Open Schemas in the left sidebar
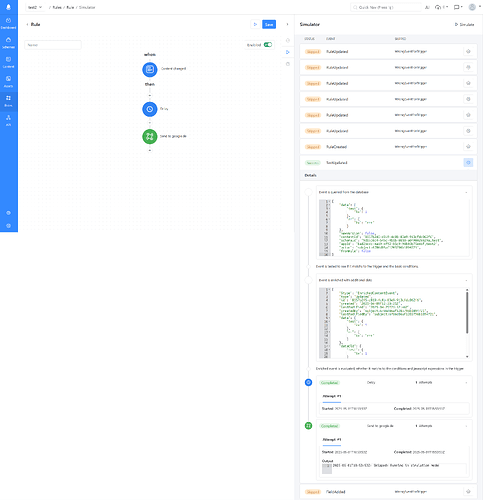The image size is (483, 500). (8, 42)
